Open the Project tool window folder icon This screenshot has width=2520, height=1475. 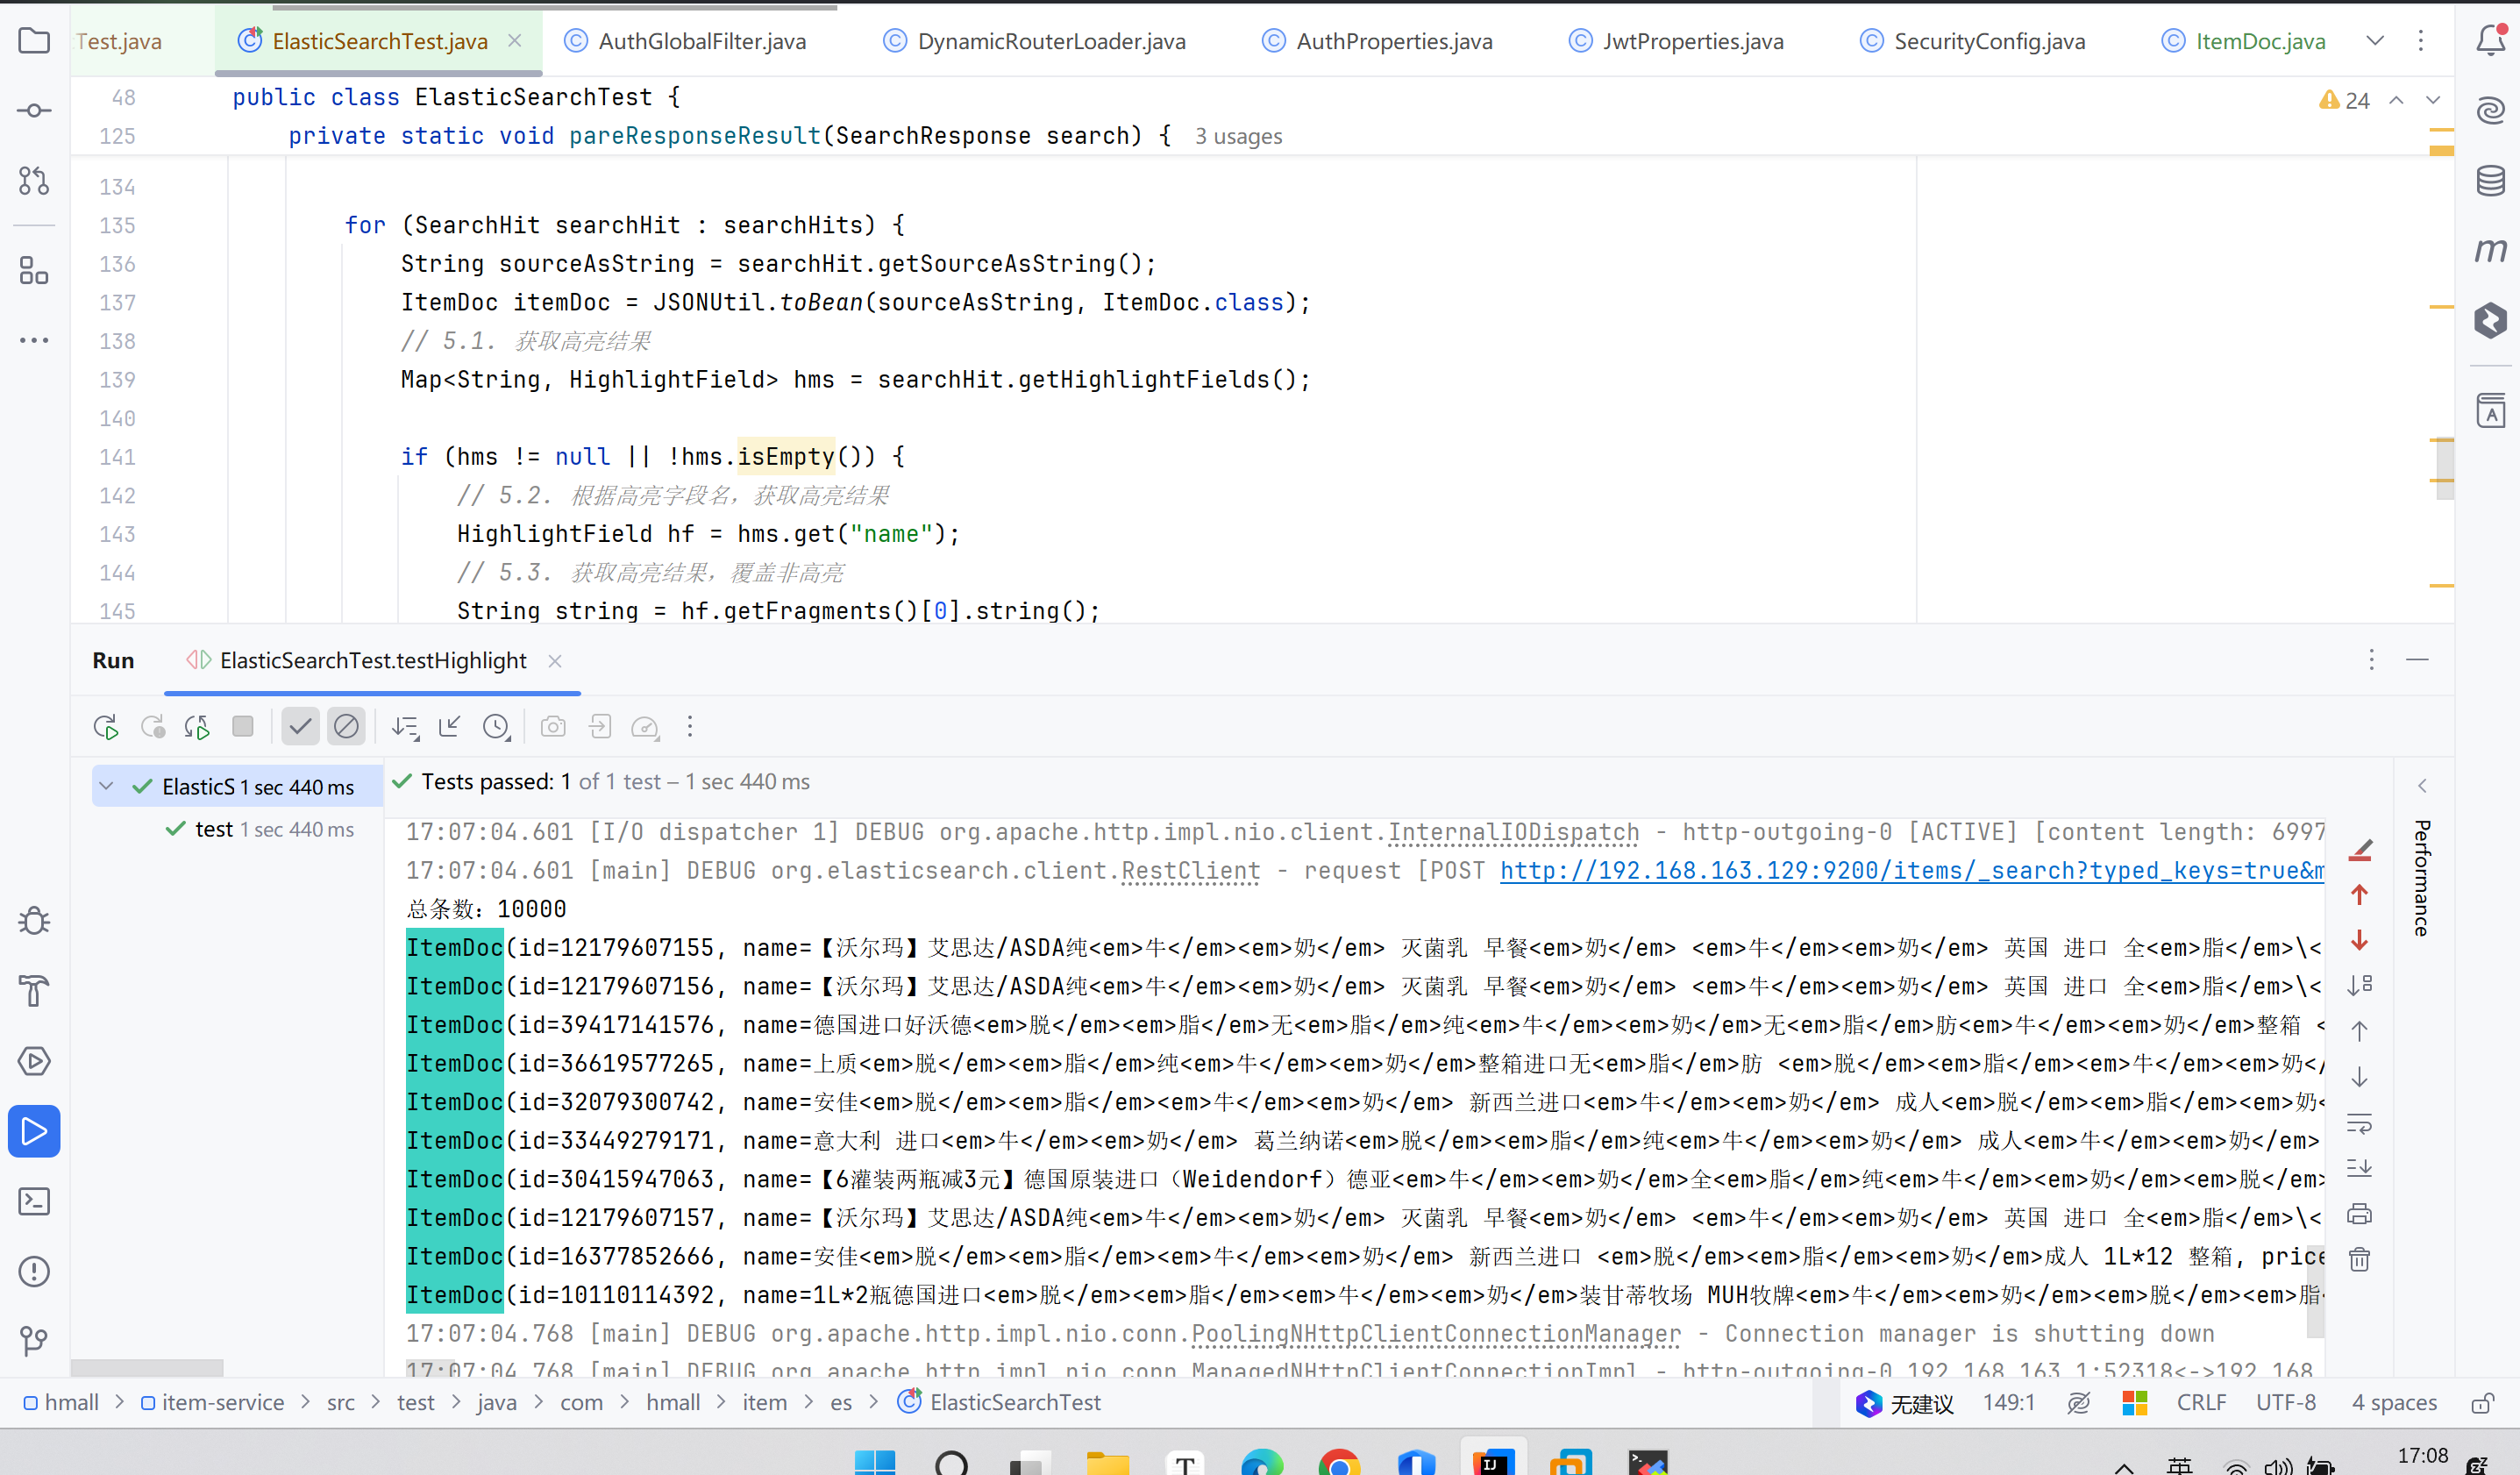point(34,41)
